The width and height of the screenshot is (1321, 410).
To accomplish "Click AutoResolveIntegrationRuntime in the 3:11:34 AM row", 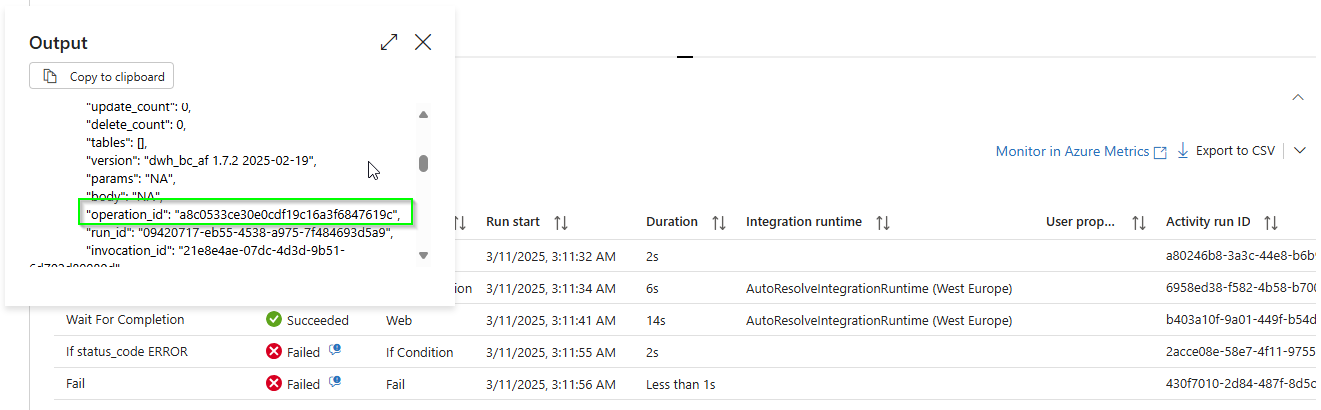I will [879, 289].
